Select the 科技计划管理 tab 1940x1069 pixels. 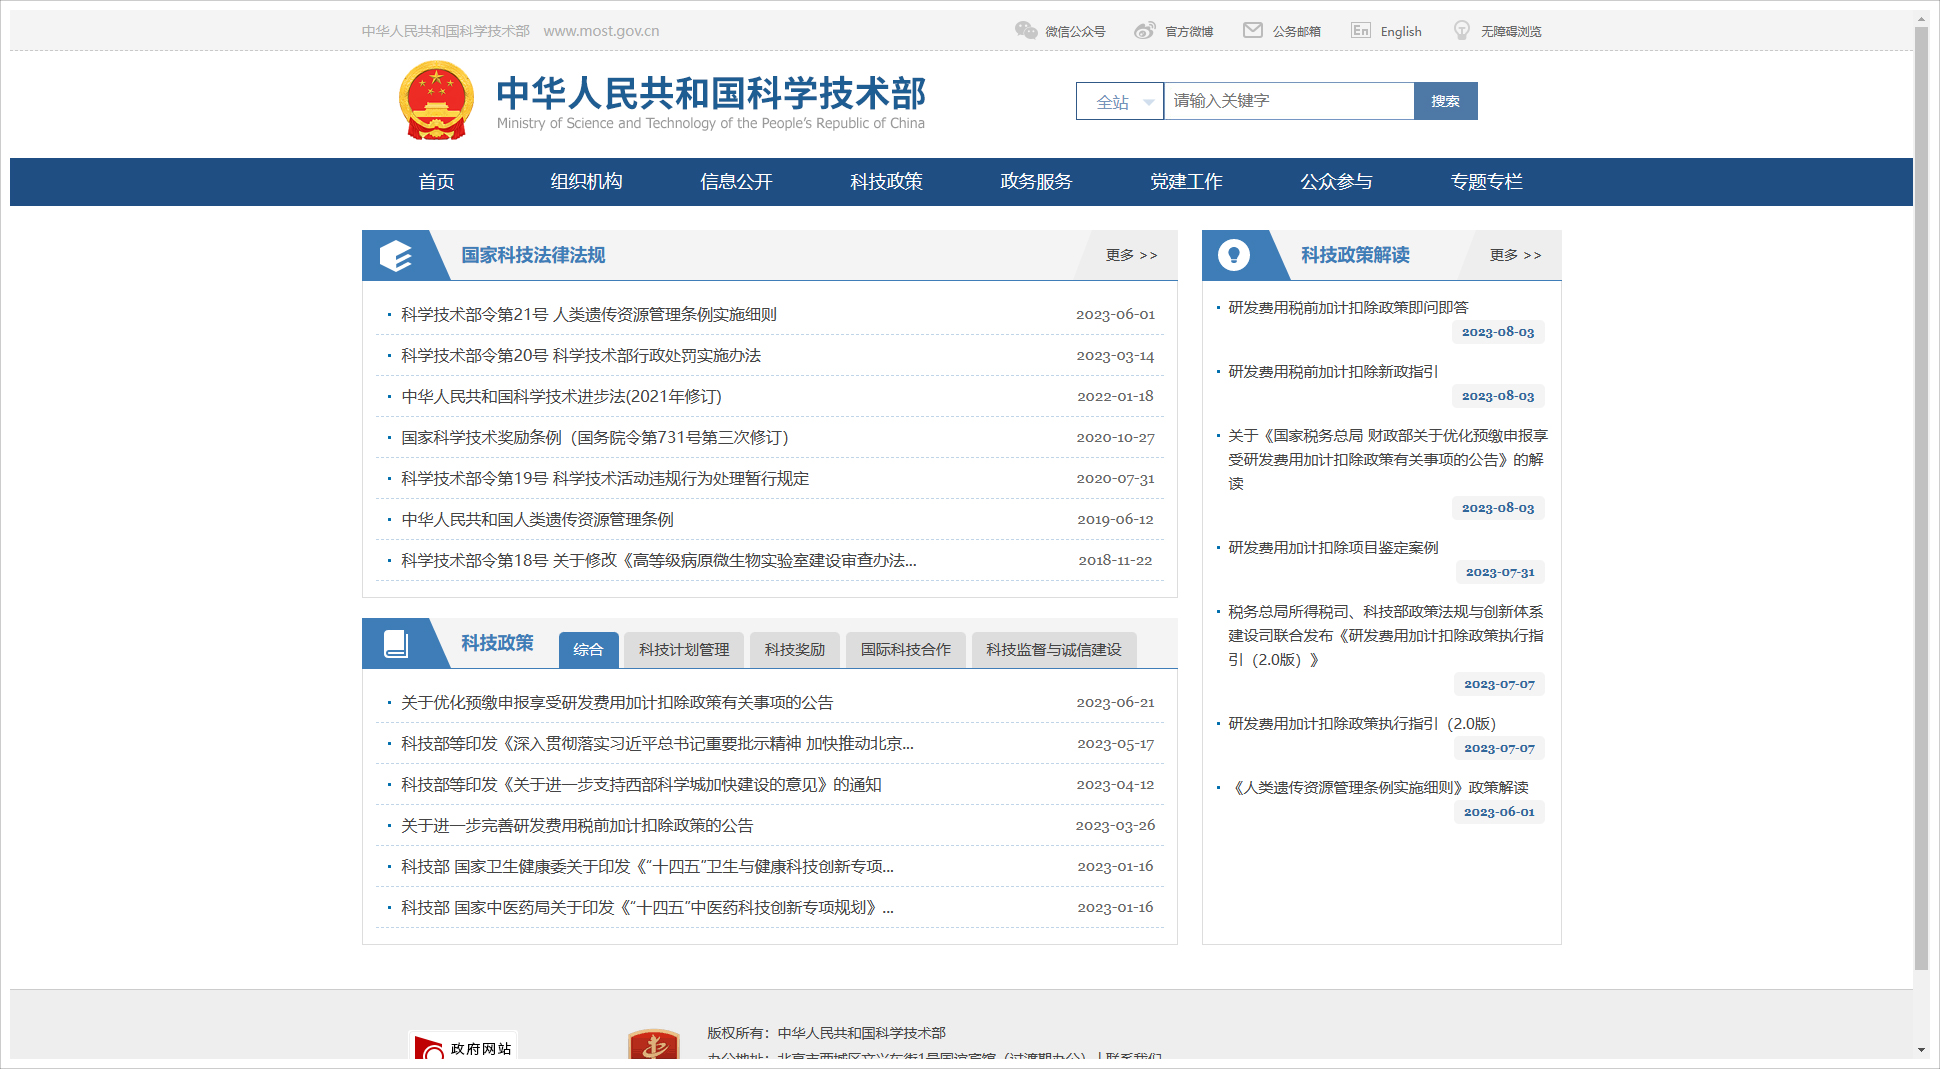click(x=684, y=650)
